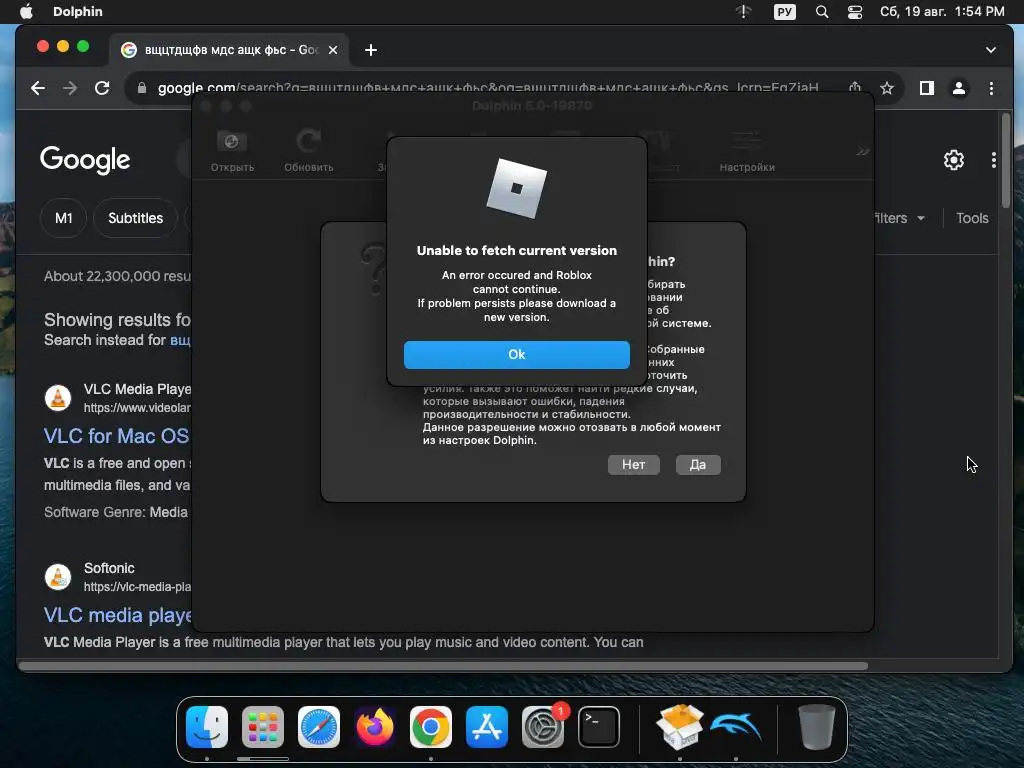Open Chrome three-dot menu
The width and height of the screenshot is (1024, 768).
[991, 88]
